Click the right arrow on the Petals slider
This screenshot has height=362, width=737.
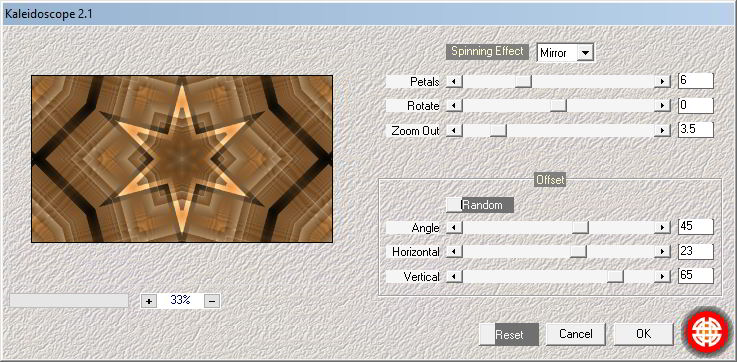pyautogui.click(x=662, y=82)
